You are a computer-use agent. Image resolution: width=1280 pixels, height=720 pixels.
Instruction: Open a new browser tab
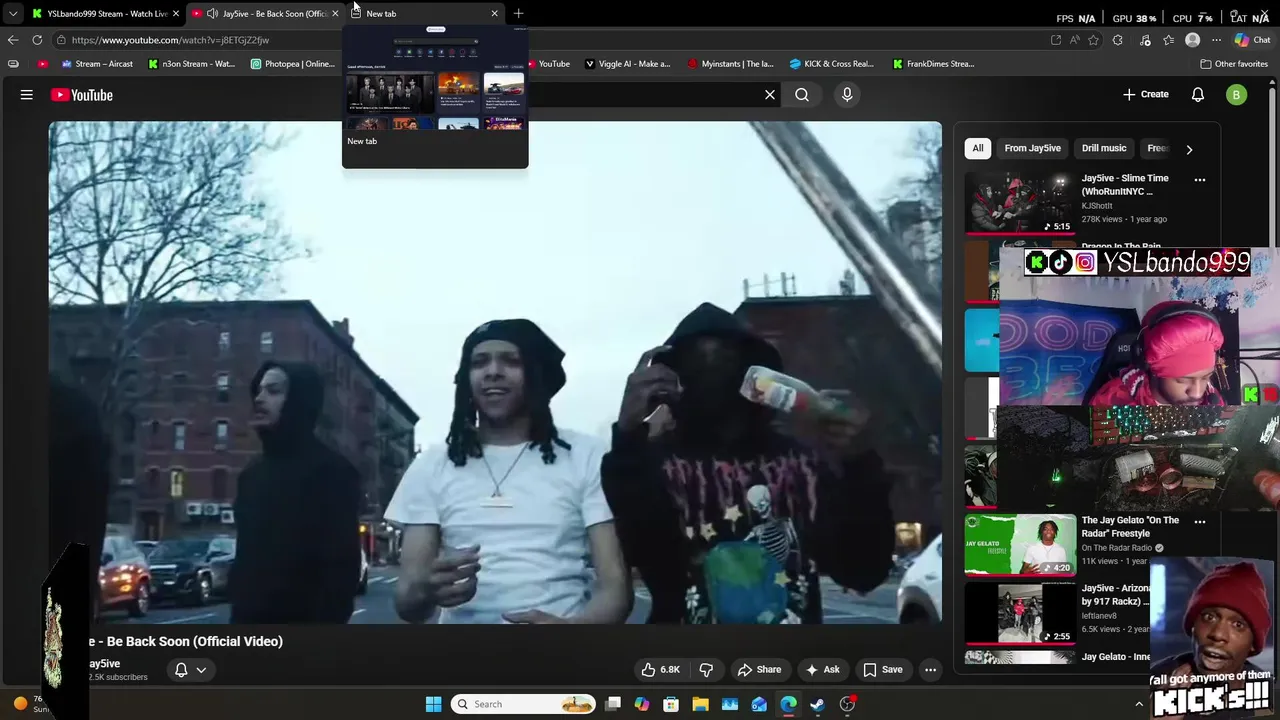tap(518, 13)
